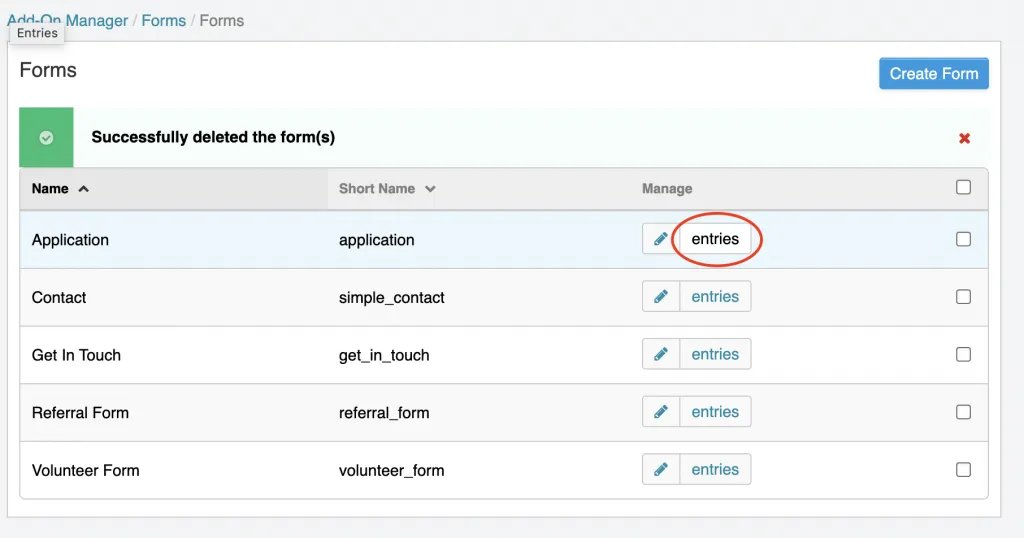1024x538 pixels.
Task: Click the 'Successfully deleted the form(s)' message
Action: pyautogui.click(x=213, y=137)
